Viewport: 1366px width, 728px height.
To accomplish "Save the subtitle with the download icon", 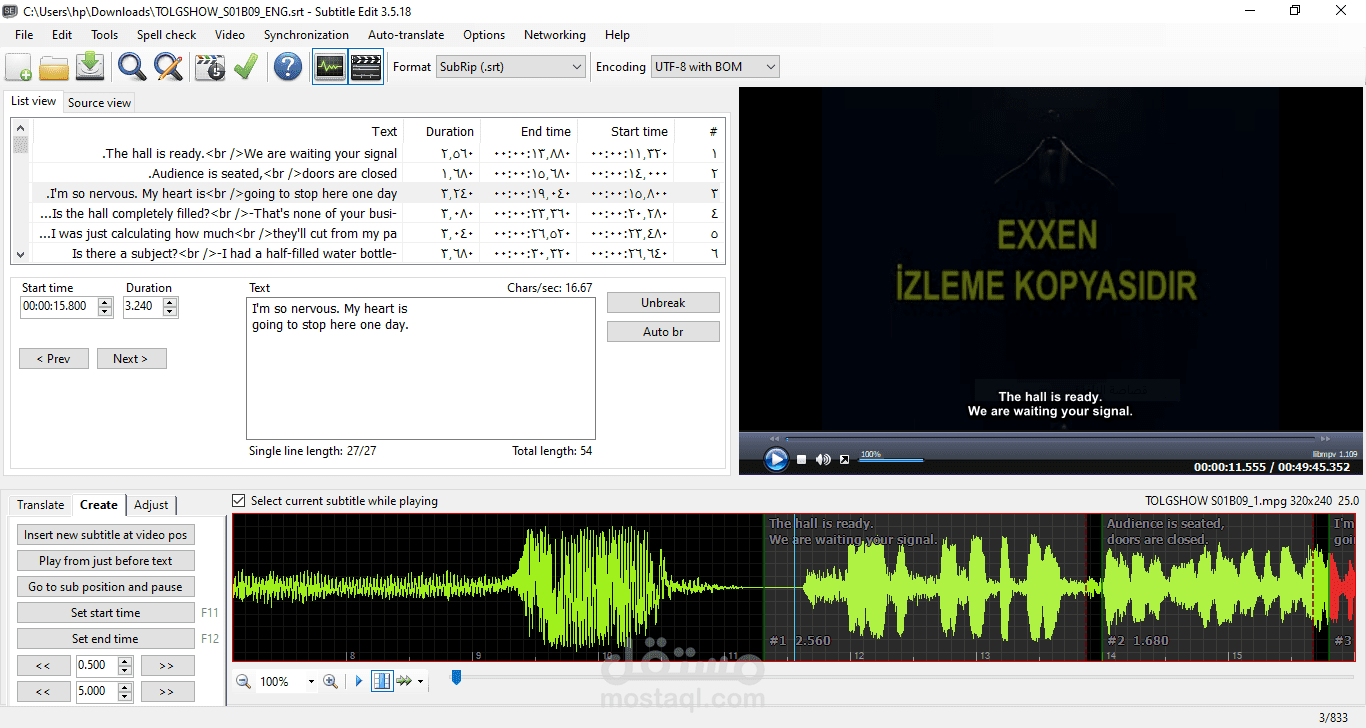I will tap(90, 67).
